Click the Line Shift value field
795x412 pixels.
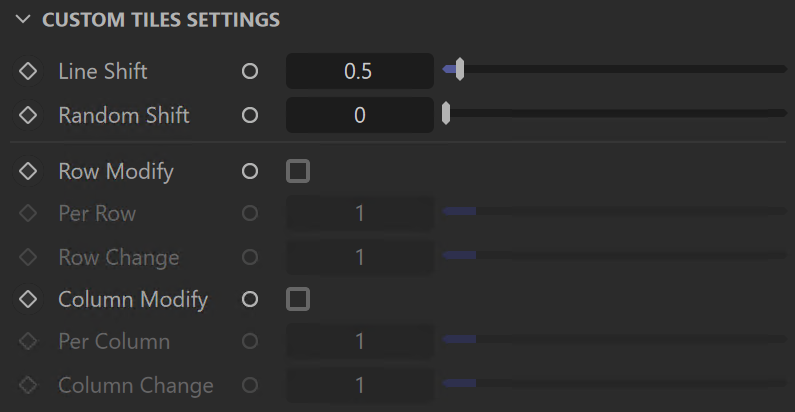coord(359,71)
